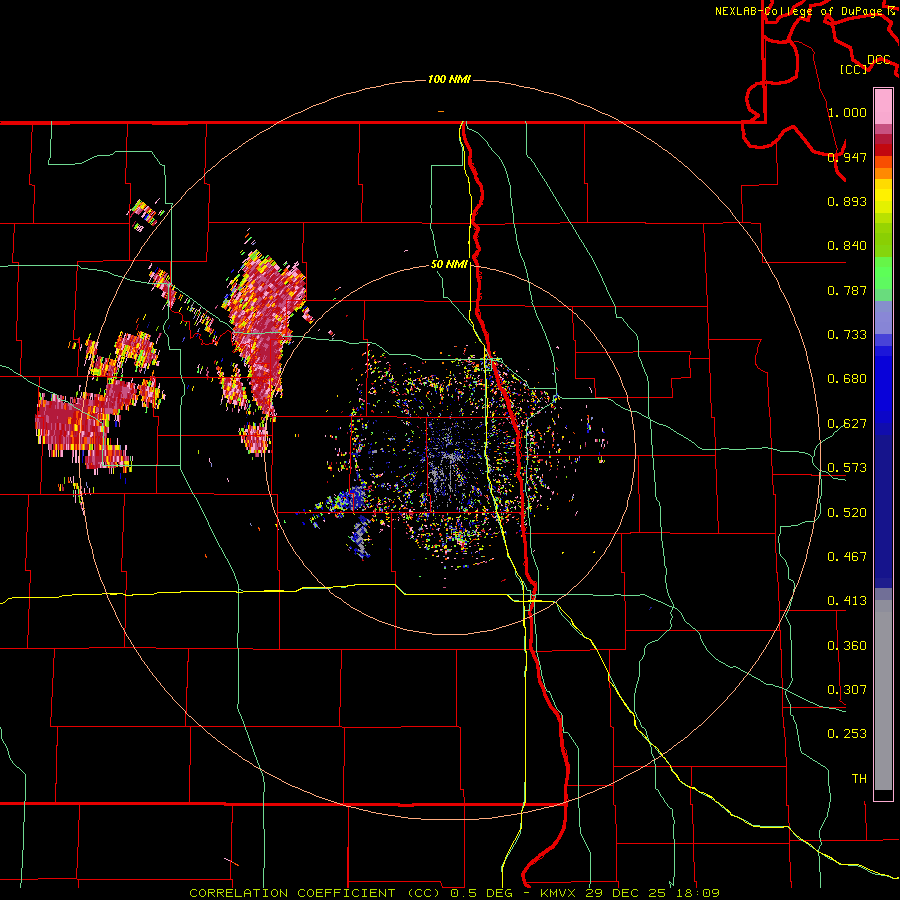Click the KMVX station identifier
The width and height of the screenshot is (900, 900).
tap(557, 893)
